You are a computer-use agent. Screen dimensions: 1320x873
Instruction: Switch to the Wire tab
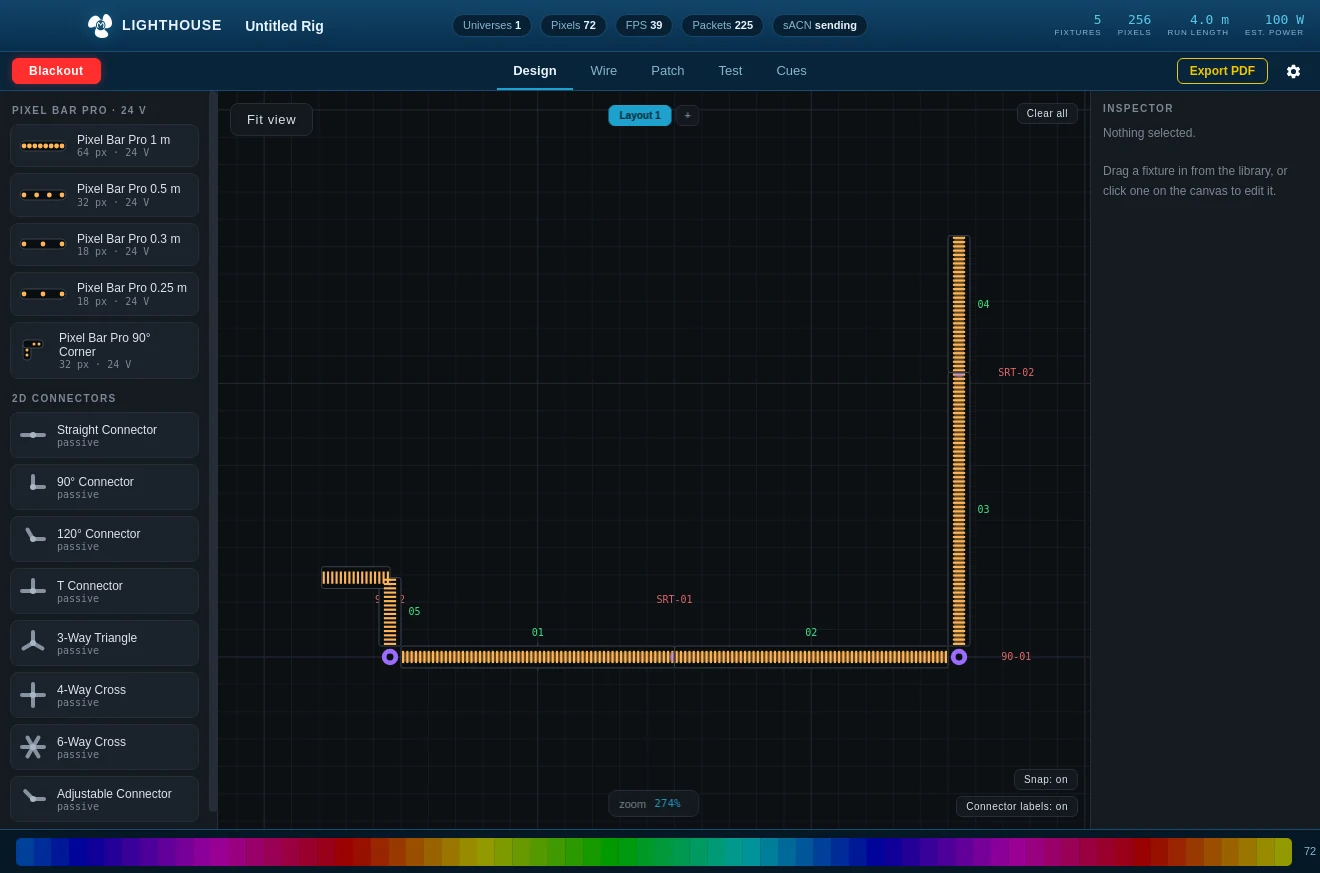[604, 71]
